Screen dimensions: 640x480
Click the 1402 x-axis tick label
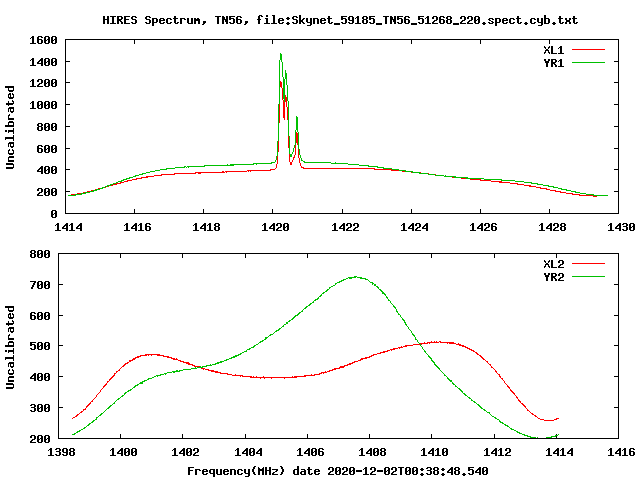185,452
